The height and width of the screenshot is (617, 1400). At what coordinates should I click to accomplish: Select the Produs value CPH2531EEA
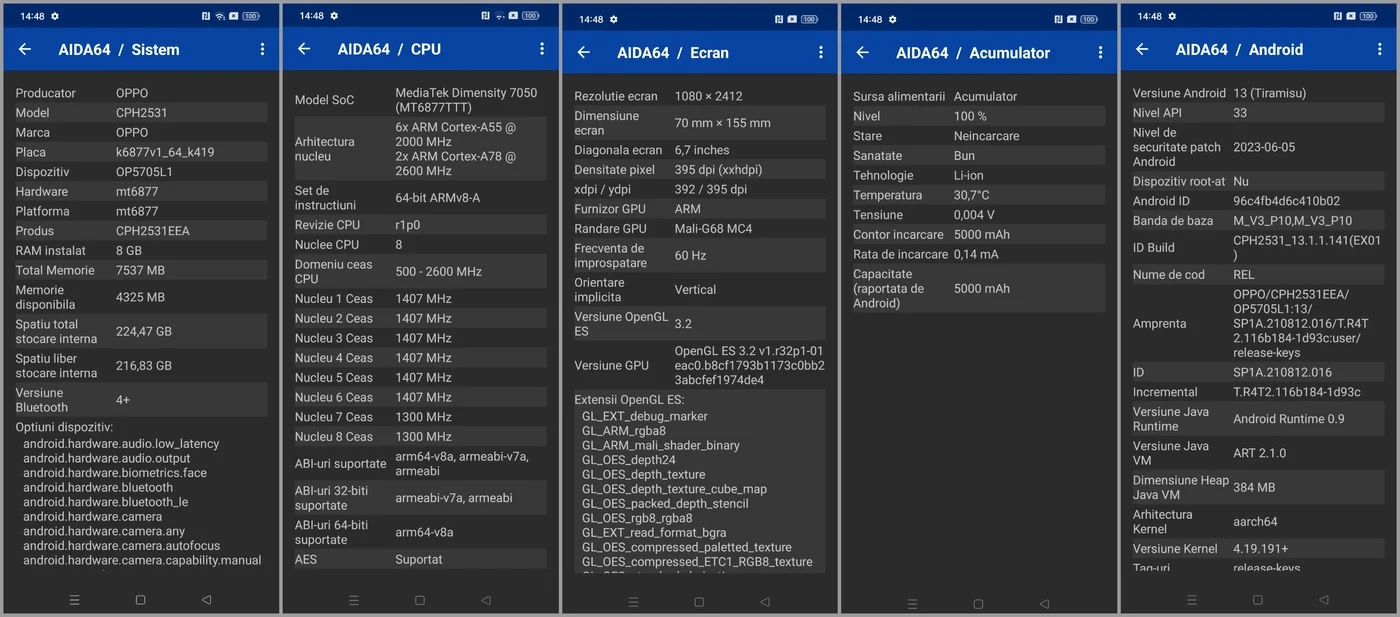pyautogui.click(x=153, y=231)
